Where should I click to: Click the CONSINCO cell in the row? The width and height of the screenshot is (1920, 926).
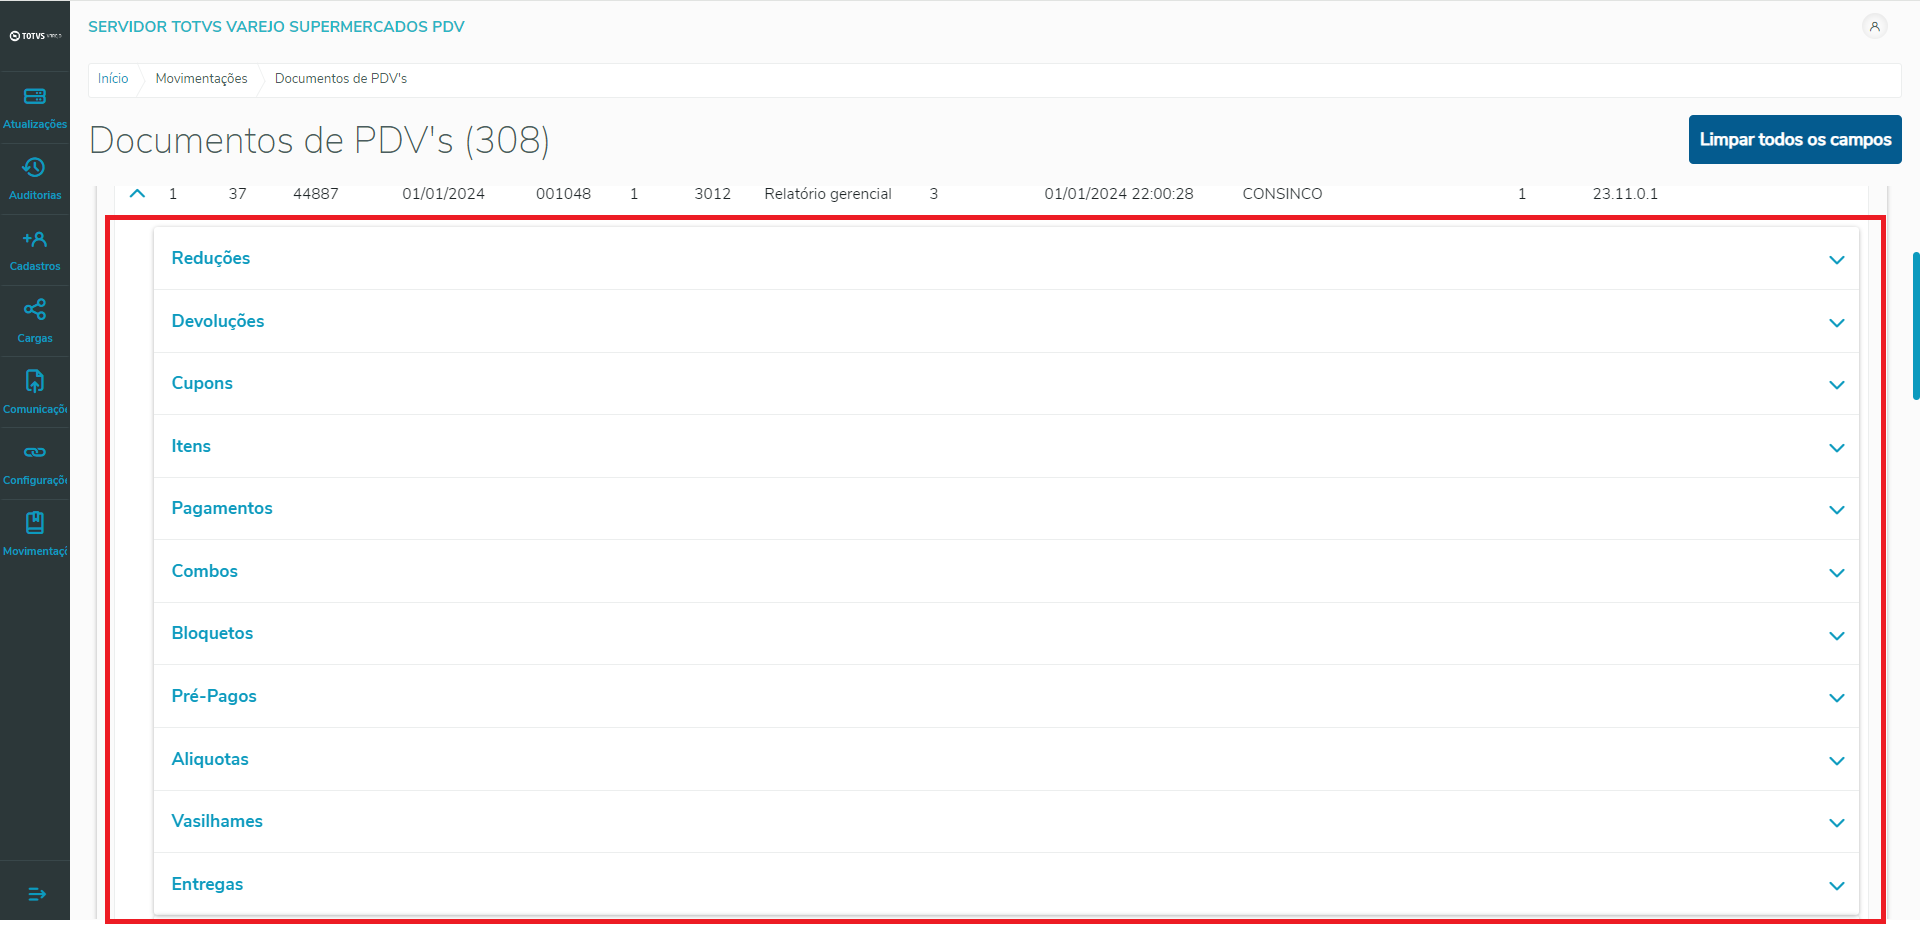[x=1282, y=194]
